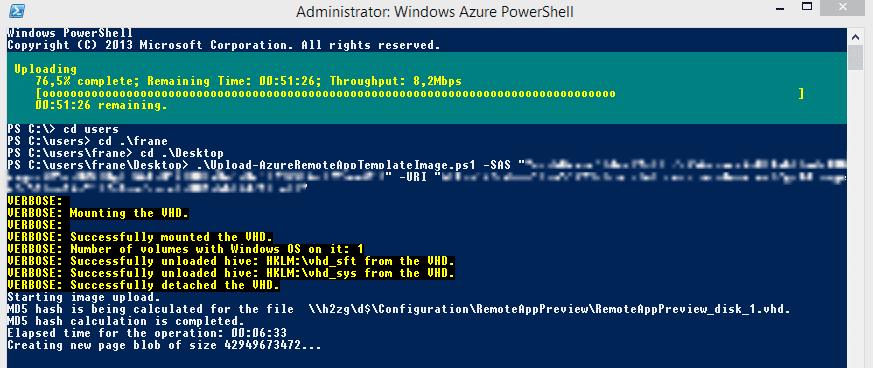Screen dimensions: 873x368
Task: Click the 'HKLM:\vhd_sft' unloaded hive line
Action: pos(231,261)
